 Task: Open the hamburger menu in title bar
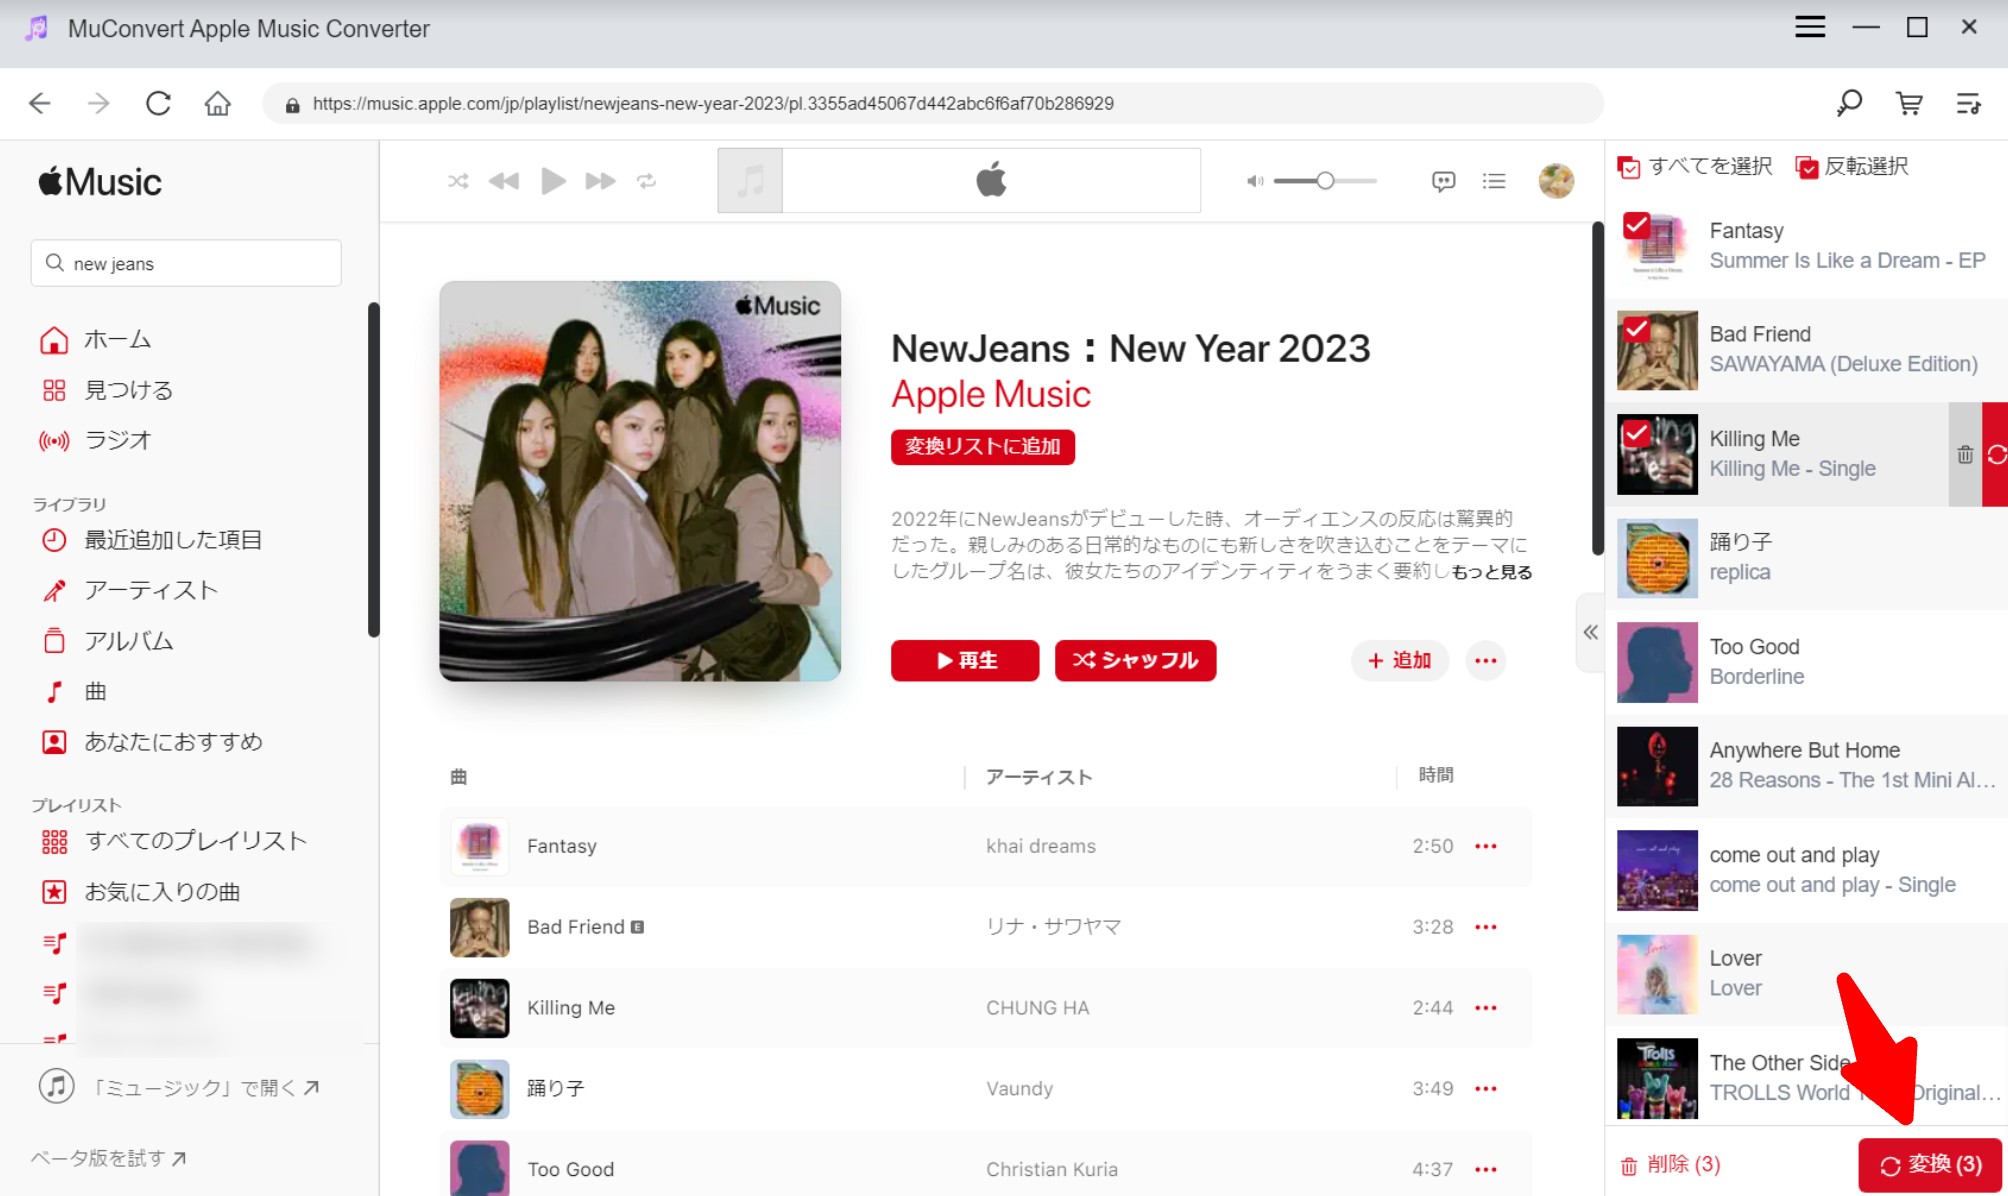1810,28
